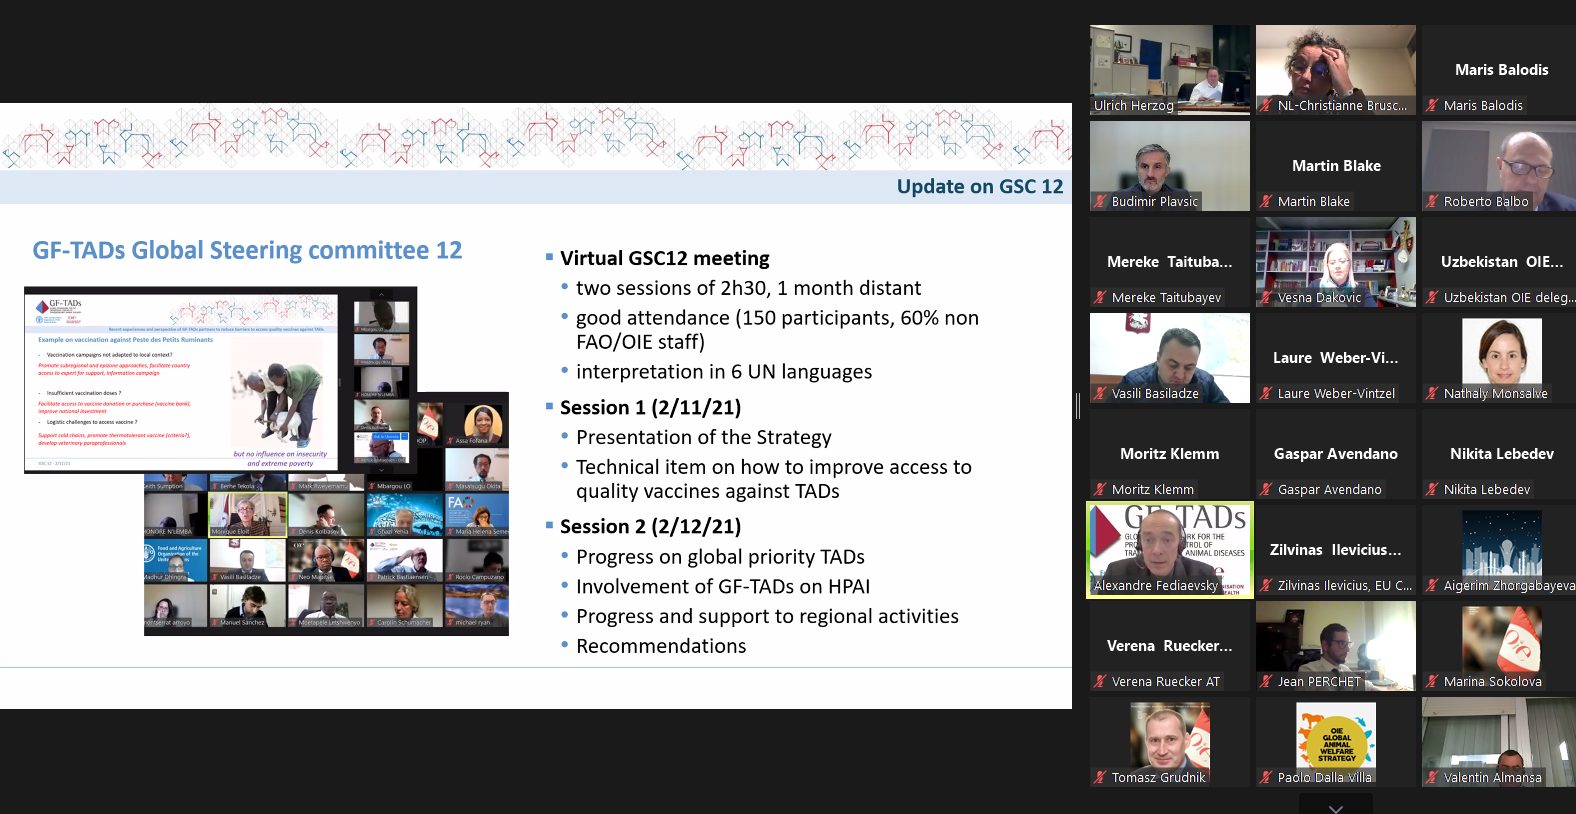Click Jean PERCHET's muted microphone icon
Viewport: 1576px width, 814px height.
click(x=1266, y=681)
